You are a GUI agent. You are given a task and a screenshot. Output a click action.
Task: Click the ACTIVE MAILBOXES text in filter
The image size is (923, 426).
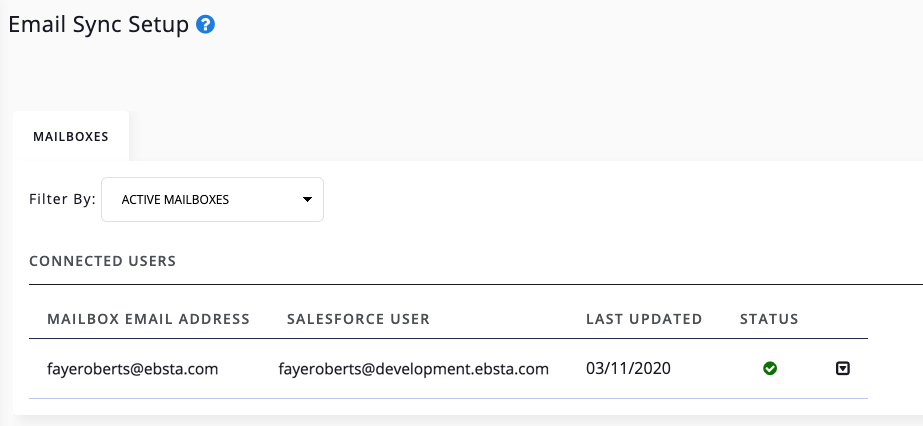[x=175, y=200]
